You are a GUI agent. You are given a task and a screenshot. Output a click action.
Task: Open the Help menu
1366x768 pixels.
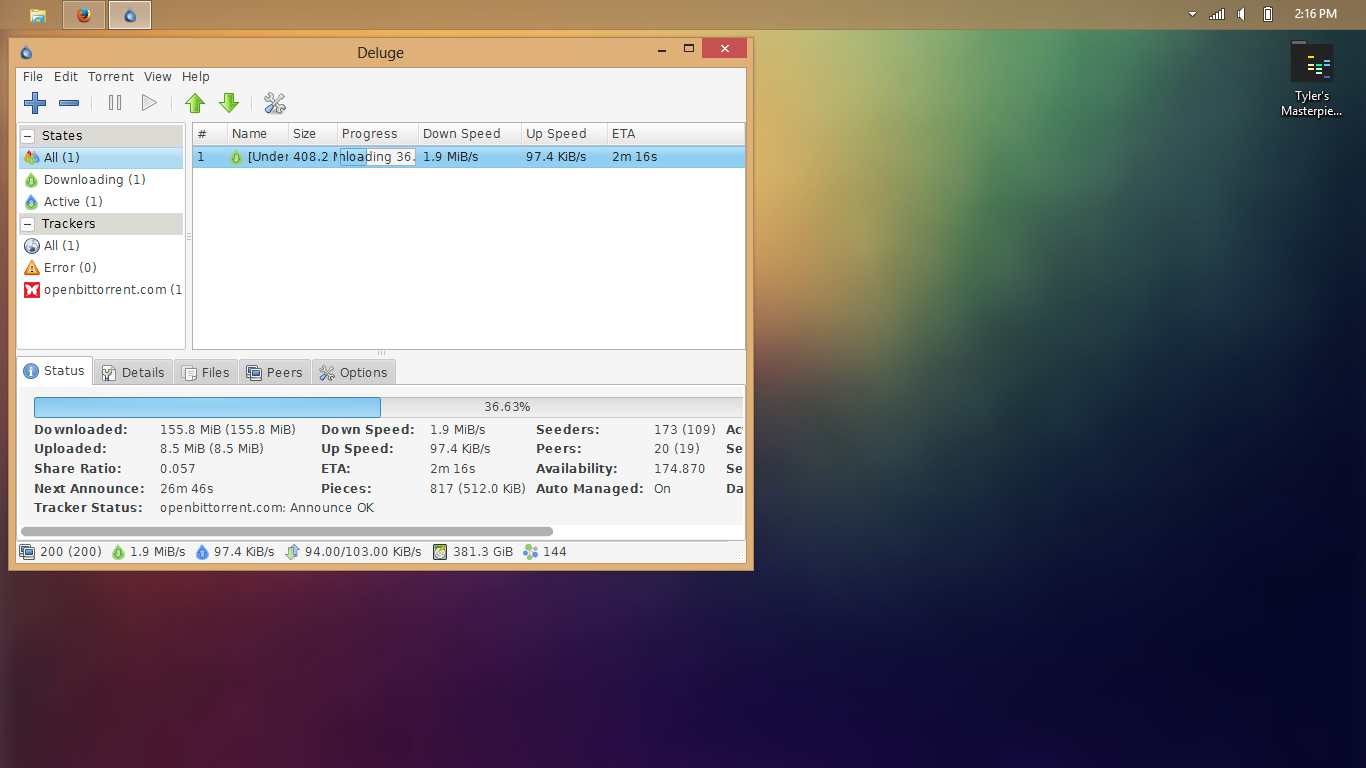tap(196, 76)
